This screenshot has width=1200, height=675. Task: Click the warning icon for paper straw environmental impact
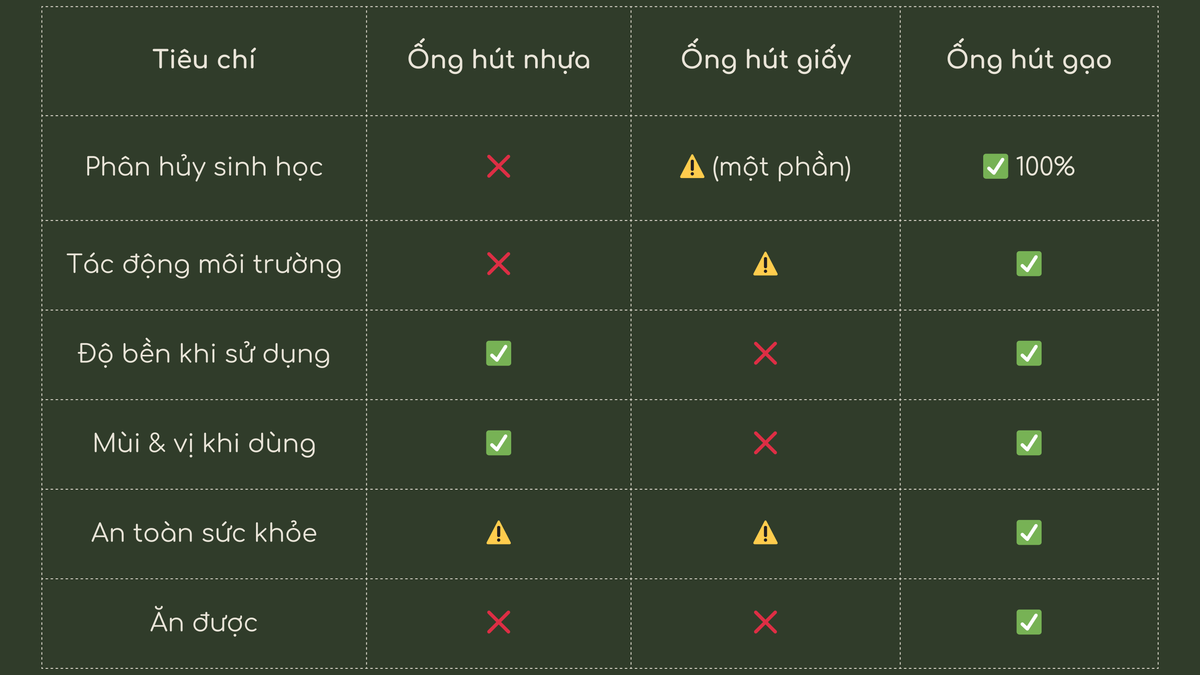point(765,264)
